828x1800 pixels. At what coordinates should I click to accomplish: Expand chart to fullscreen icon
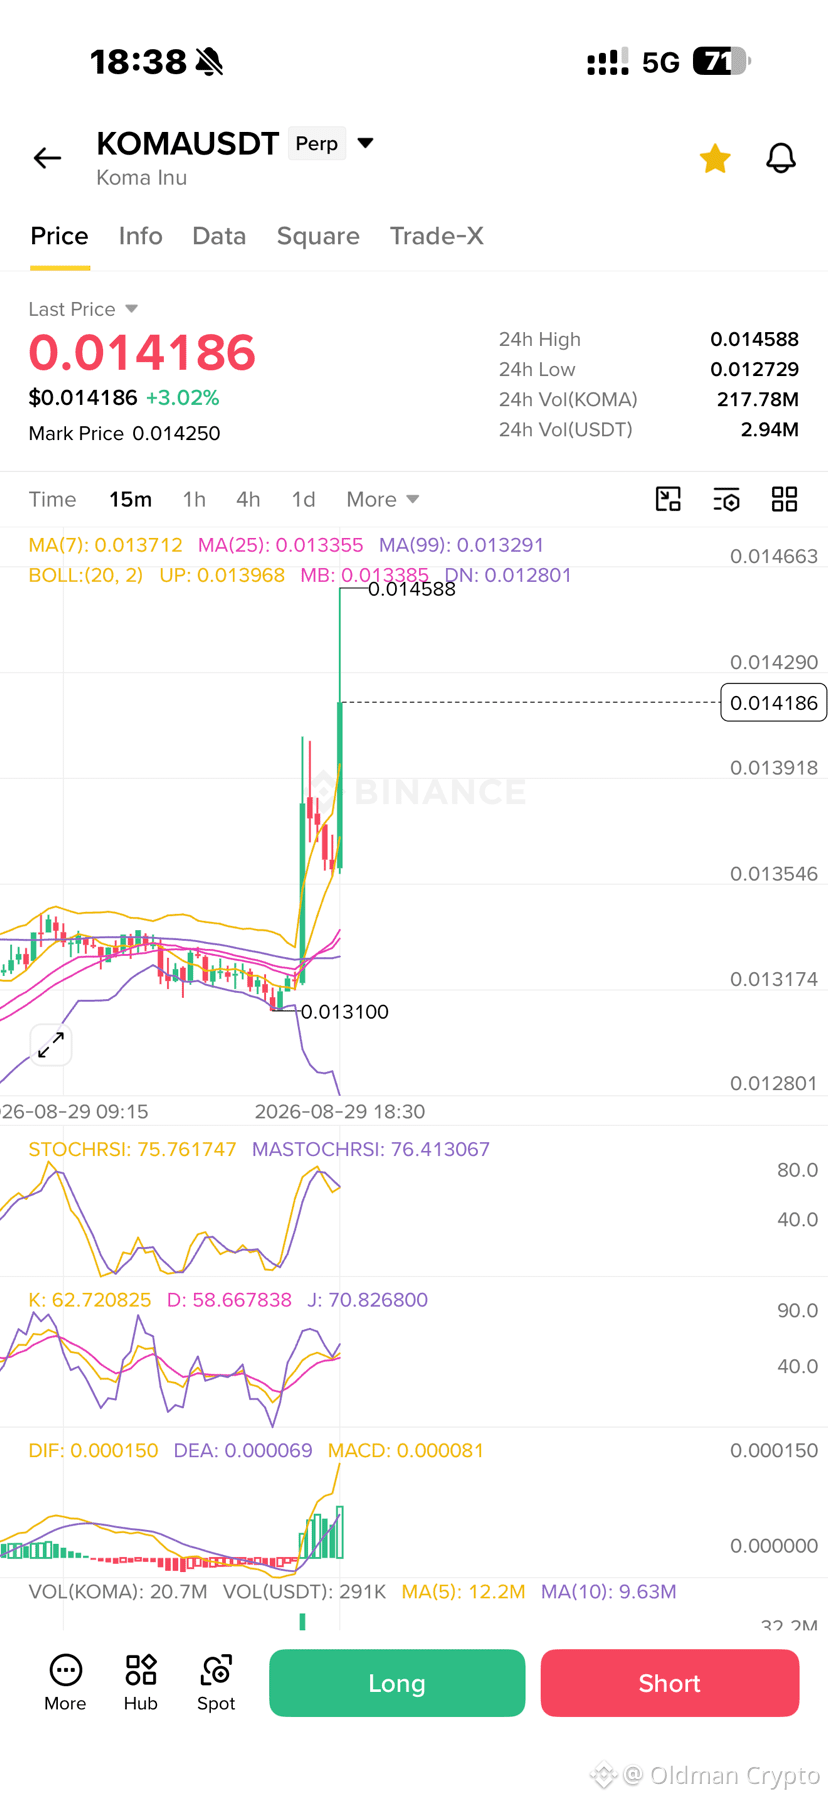click(51, 1045)
